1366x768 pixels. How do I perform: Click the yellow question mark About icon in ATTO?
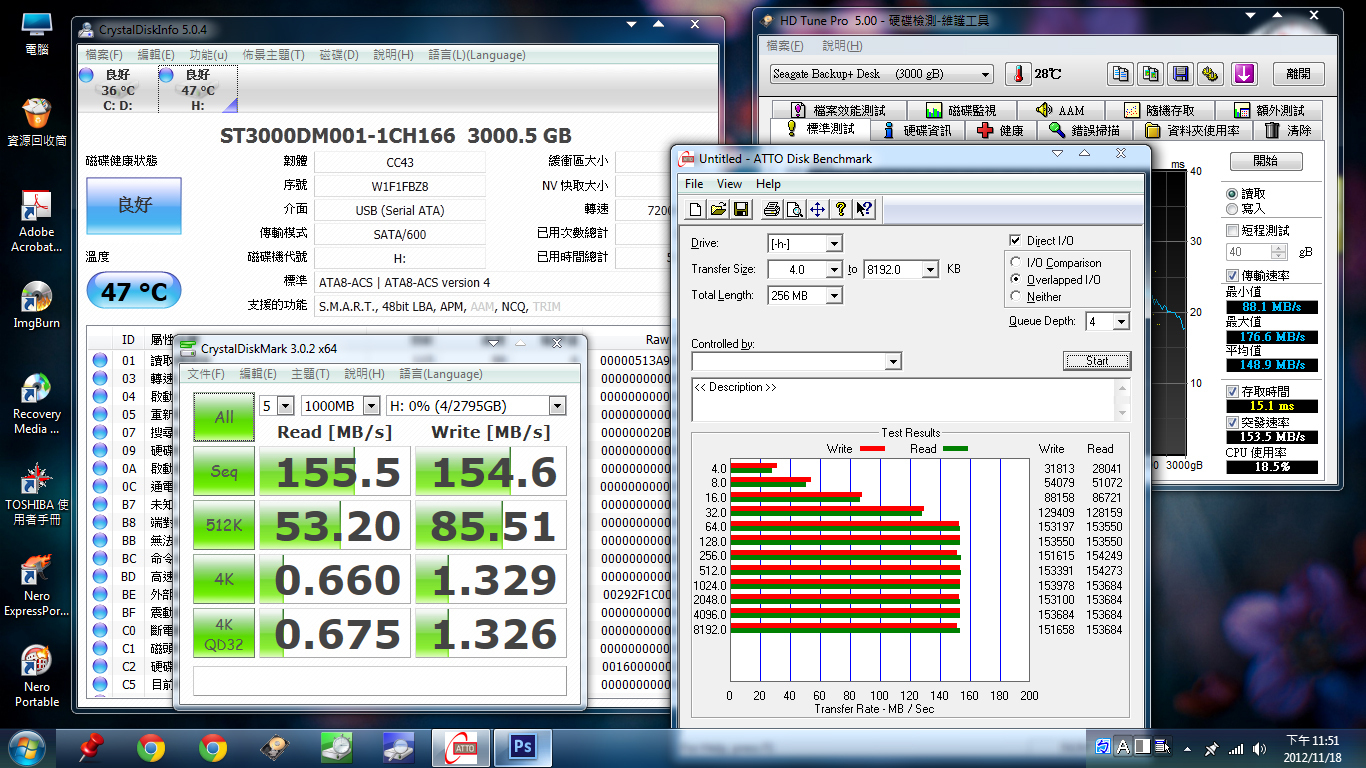point(841,209)
